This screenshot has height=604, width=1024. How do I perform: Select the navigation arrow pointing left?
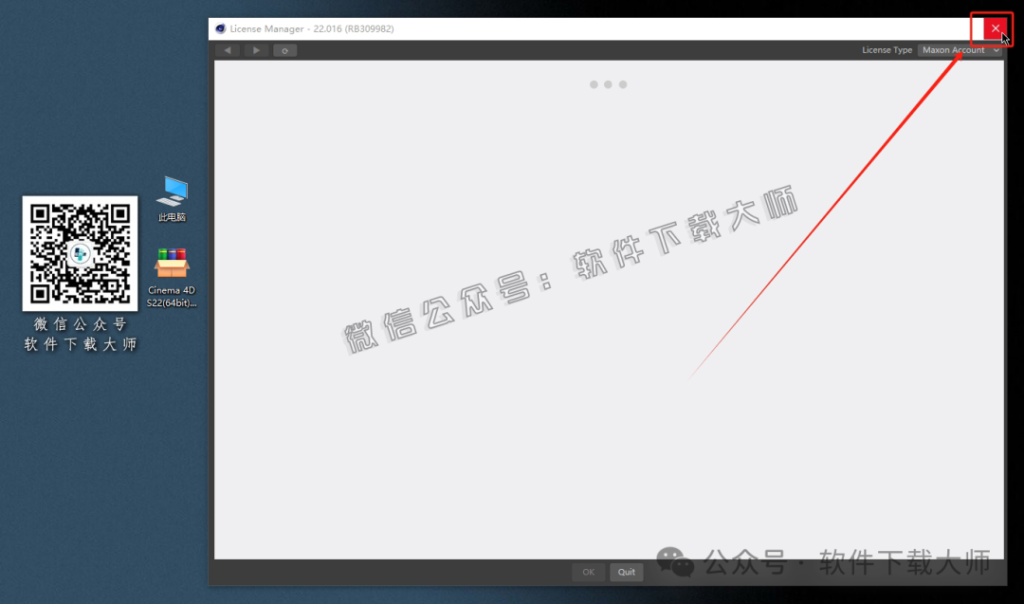coord(227,49)
